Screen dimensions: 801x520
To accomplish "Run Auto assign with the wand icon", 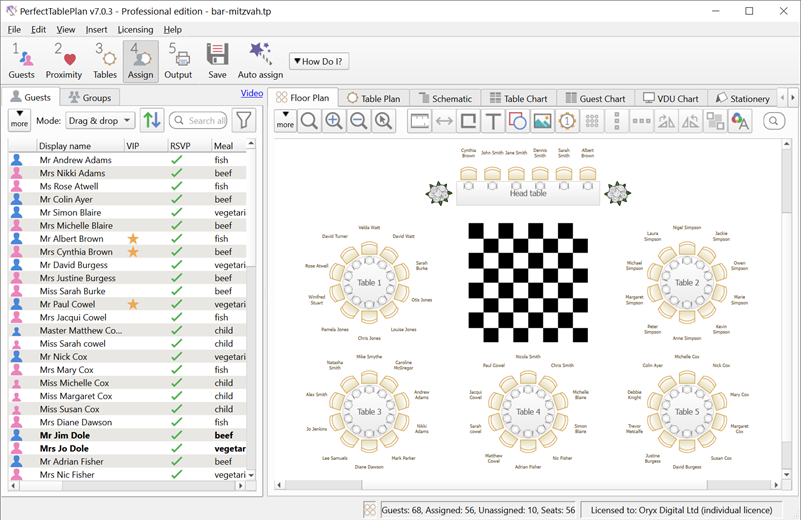I will point(261,61).
